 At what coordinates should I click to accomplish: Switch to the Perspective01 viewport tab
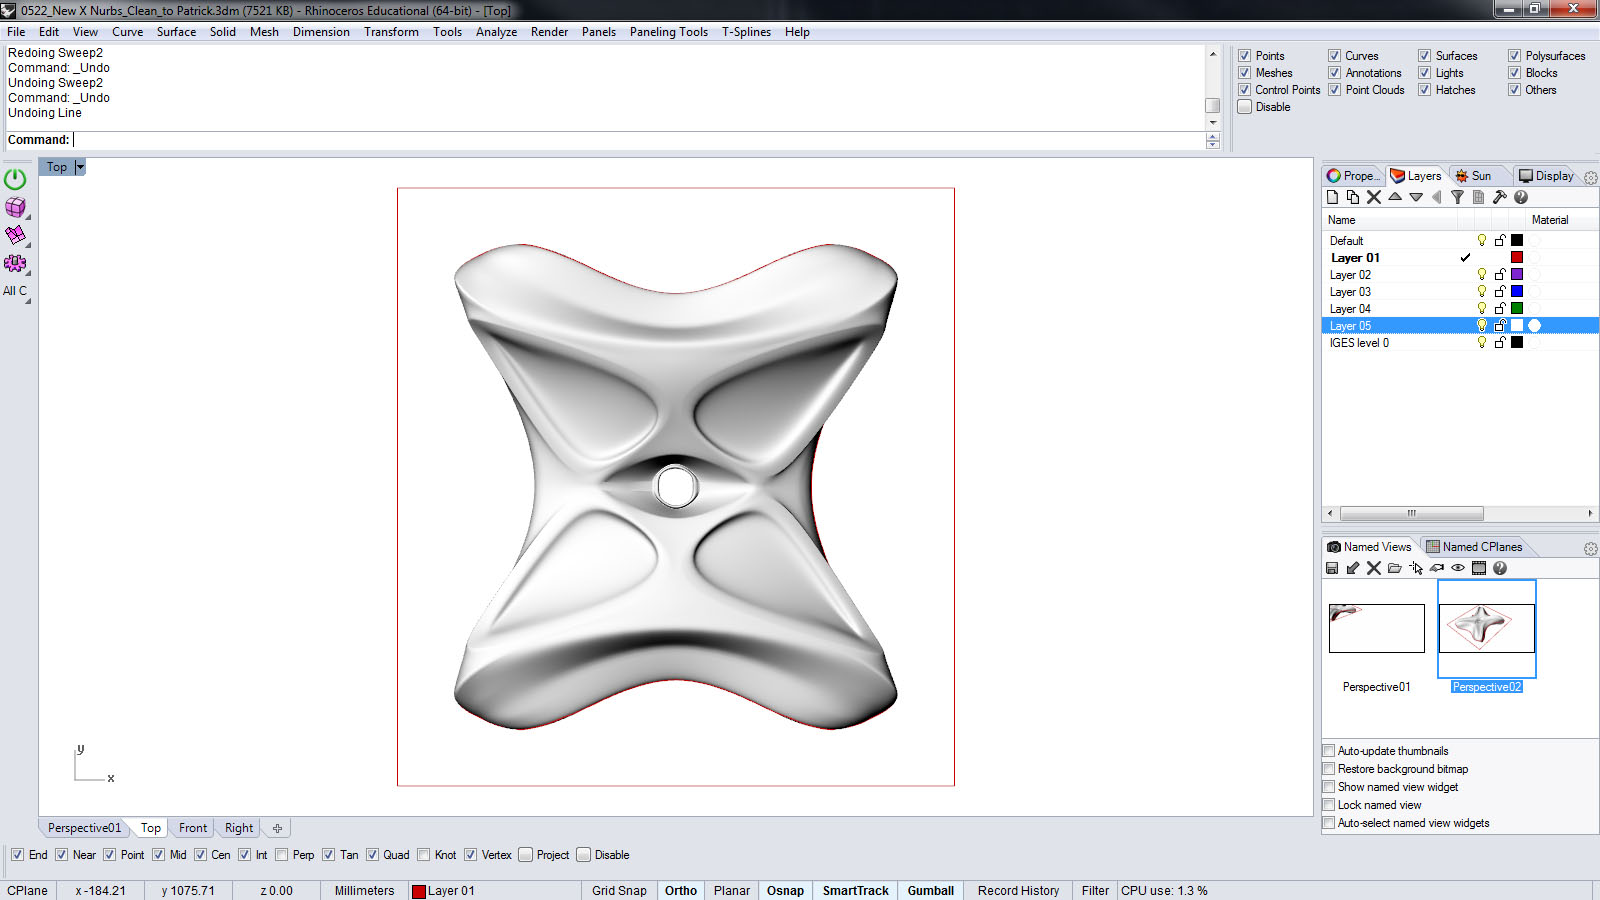point(84,828)
